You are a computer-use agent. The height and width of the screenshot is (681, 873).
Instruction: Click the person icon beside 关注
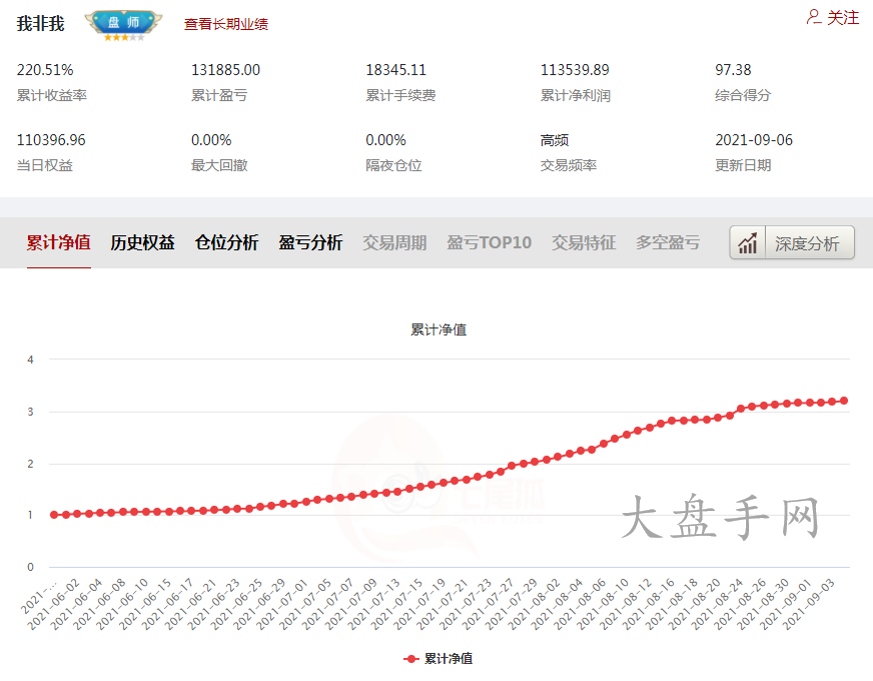[x=812, y=17]
